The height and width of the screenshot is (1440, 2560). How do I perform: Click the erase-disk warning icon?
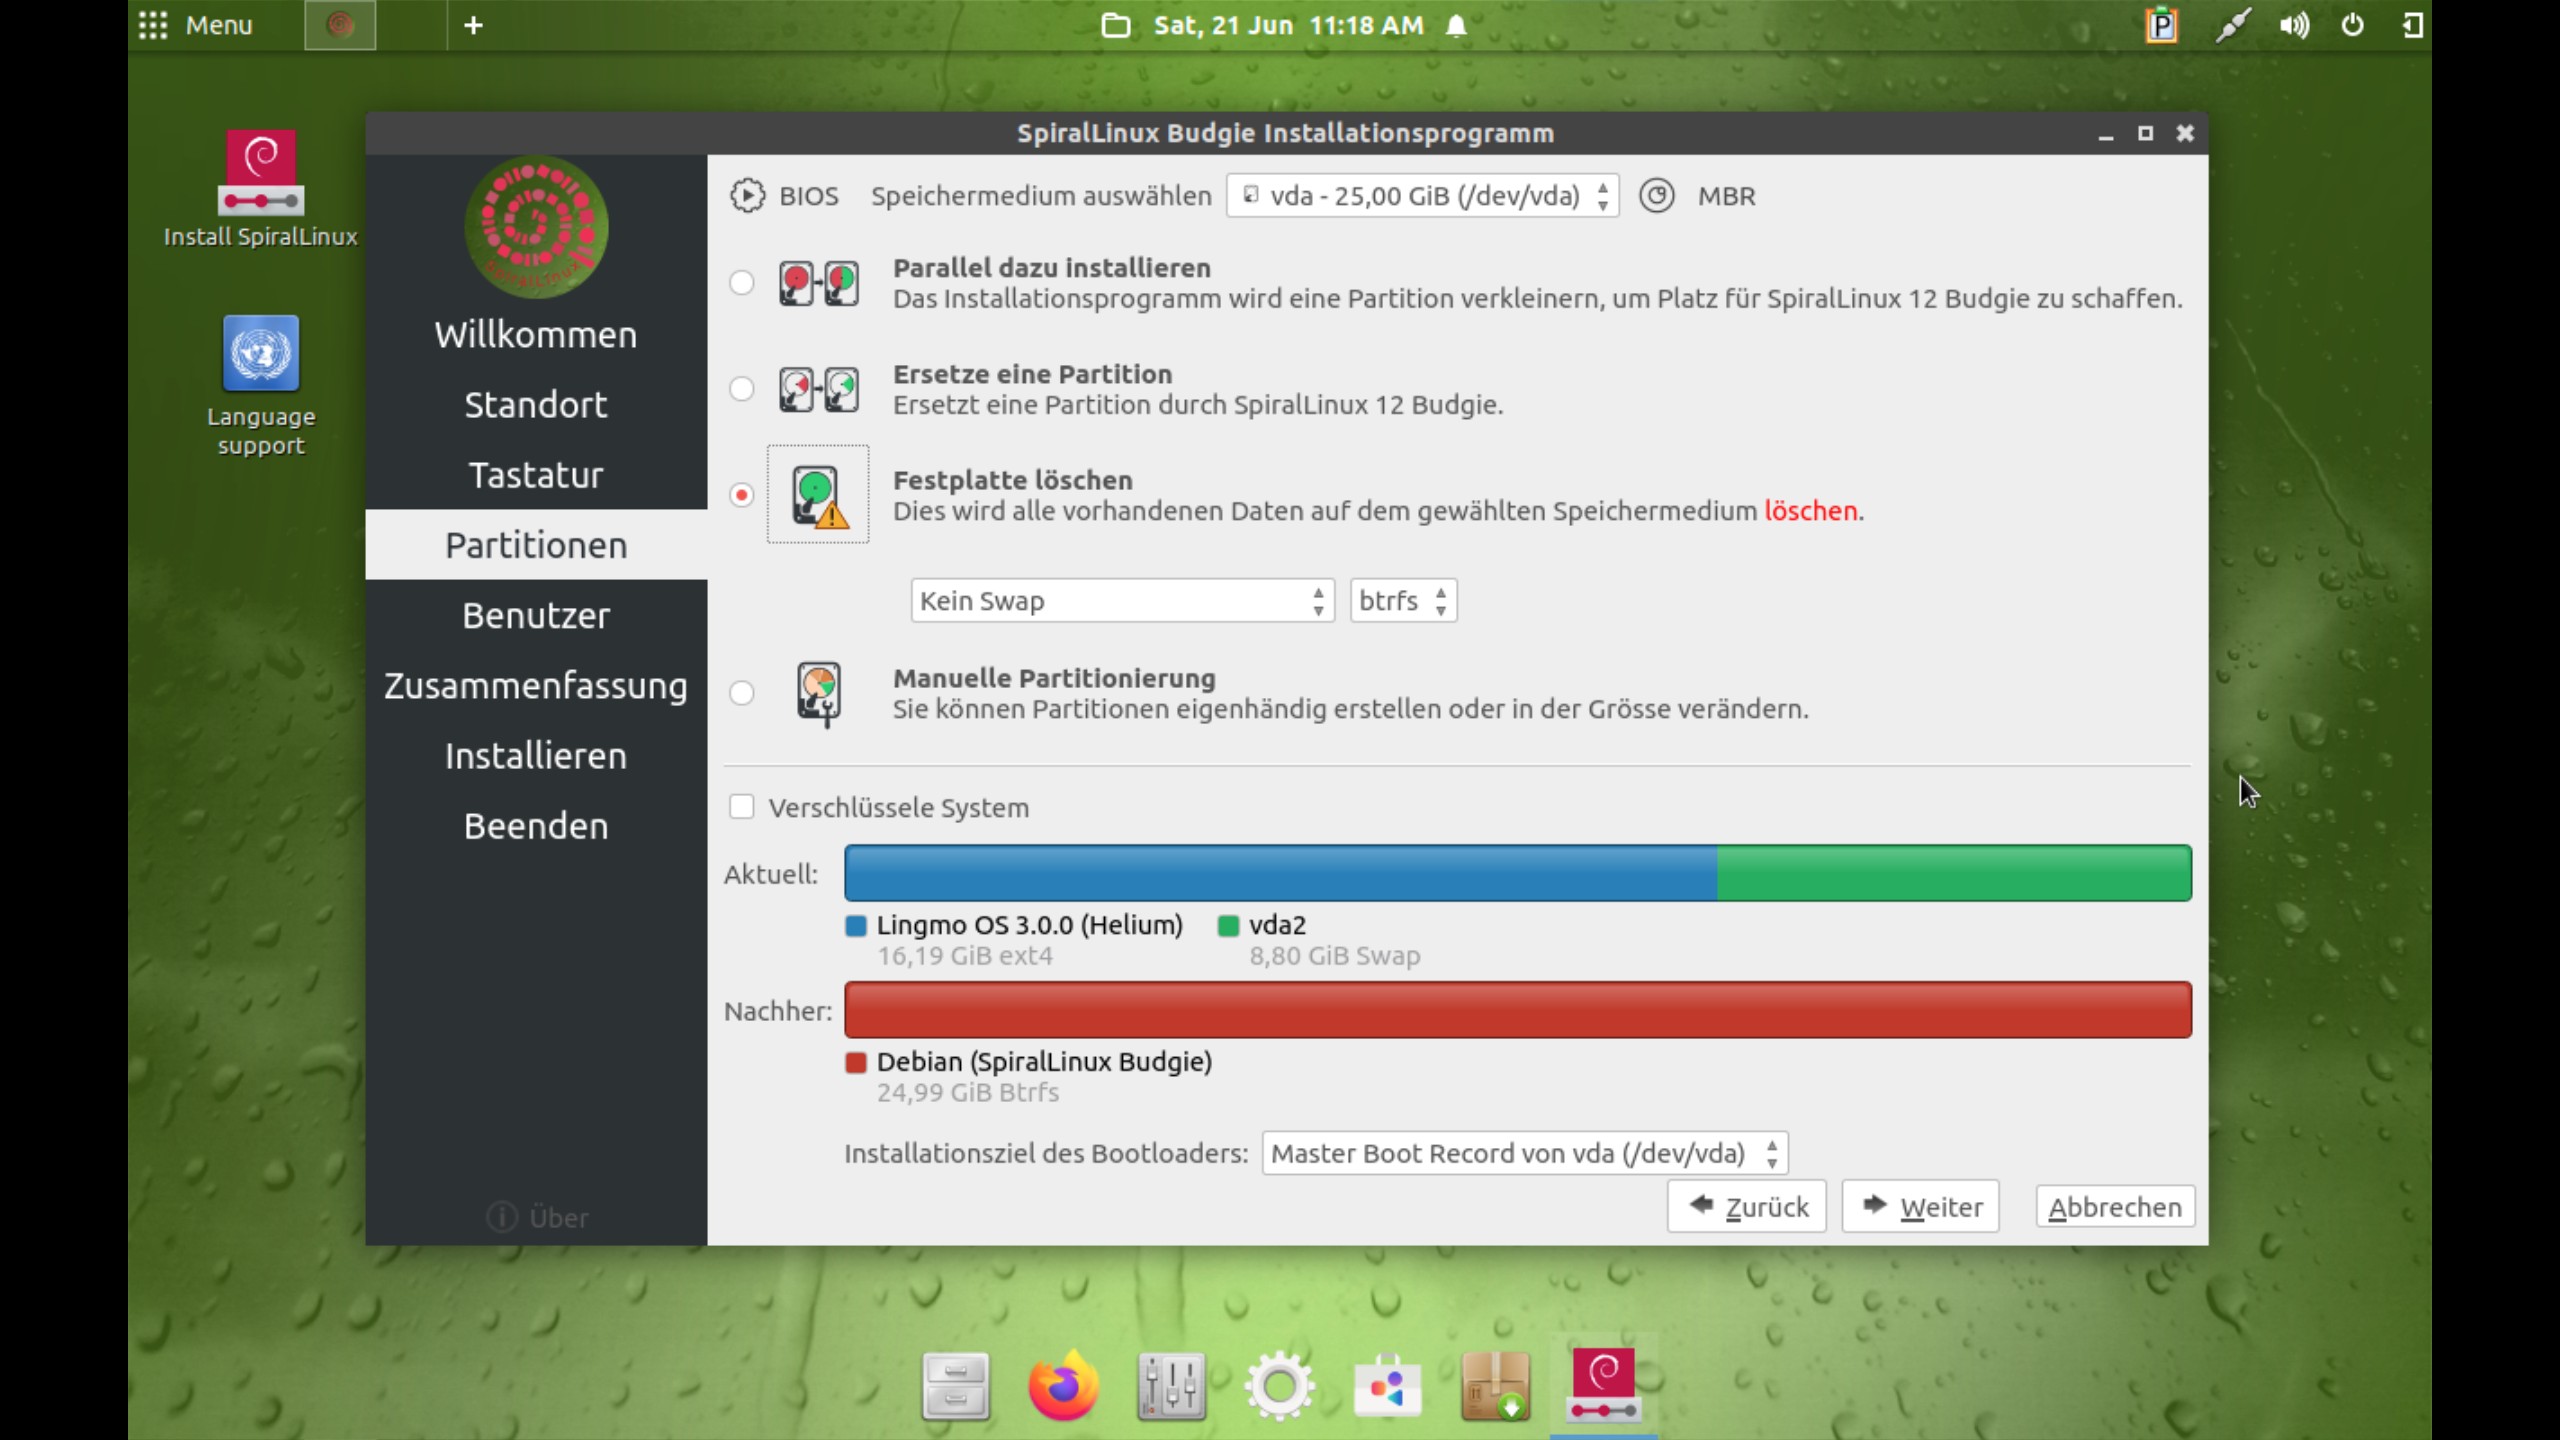click(x=818, y=496)
